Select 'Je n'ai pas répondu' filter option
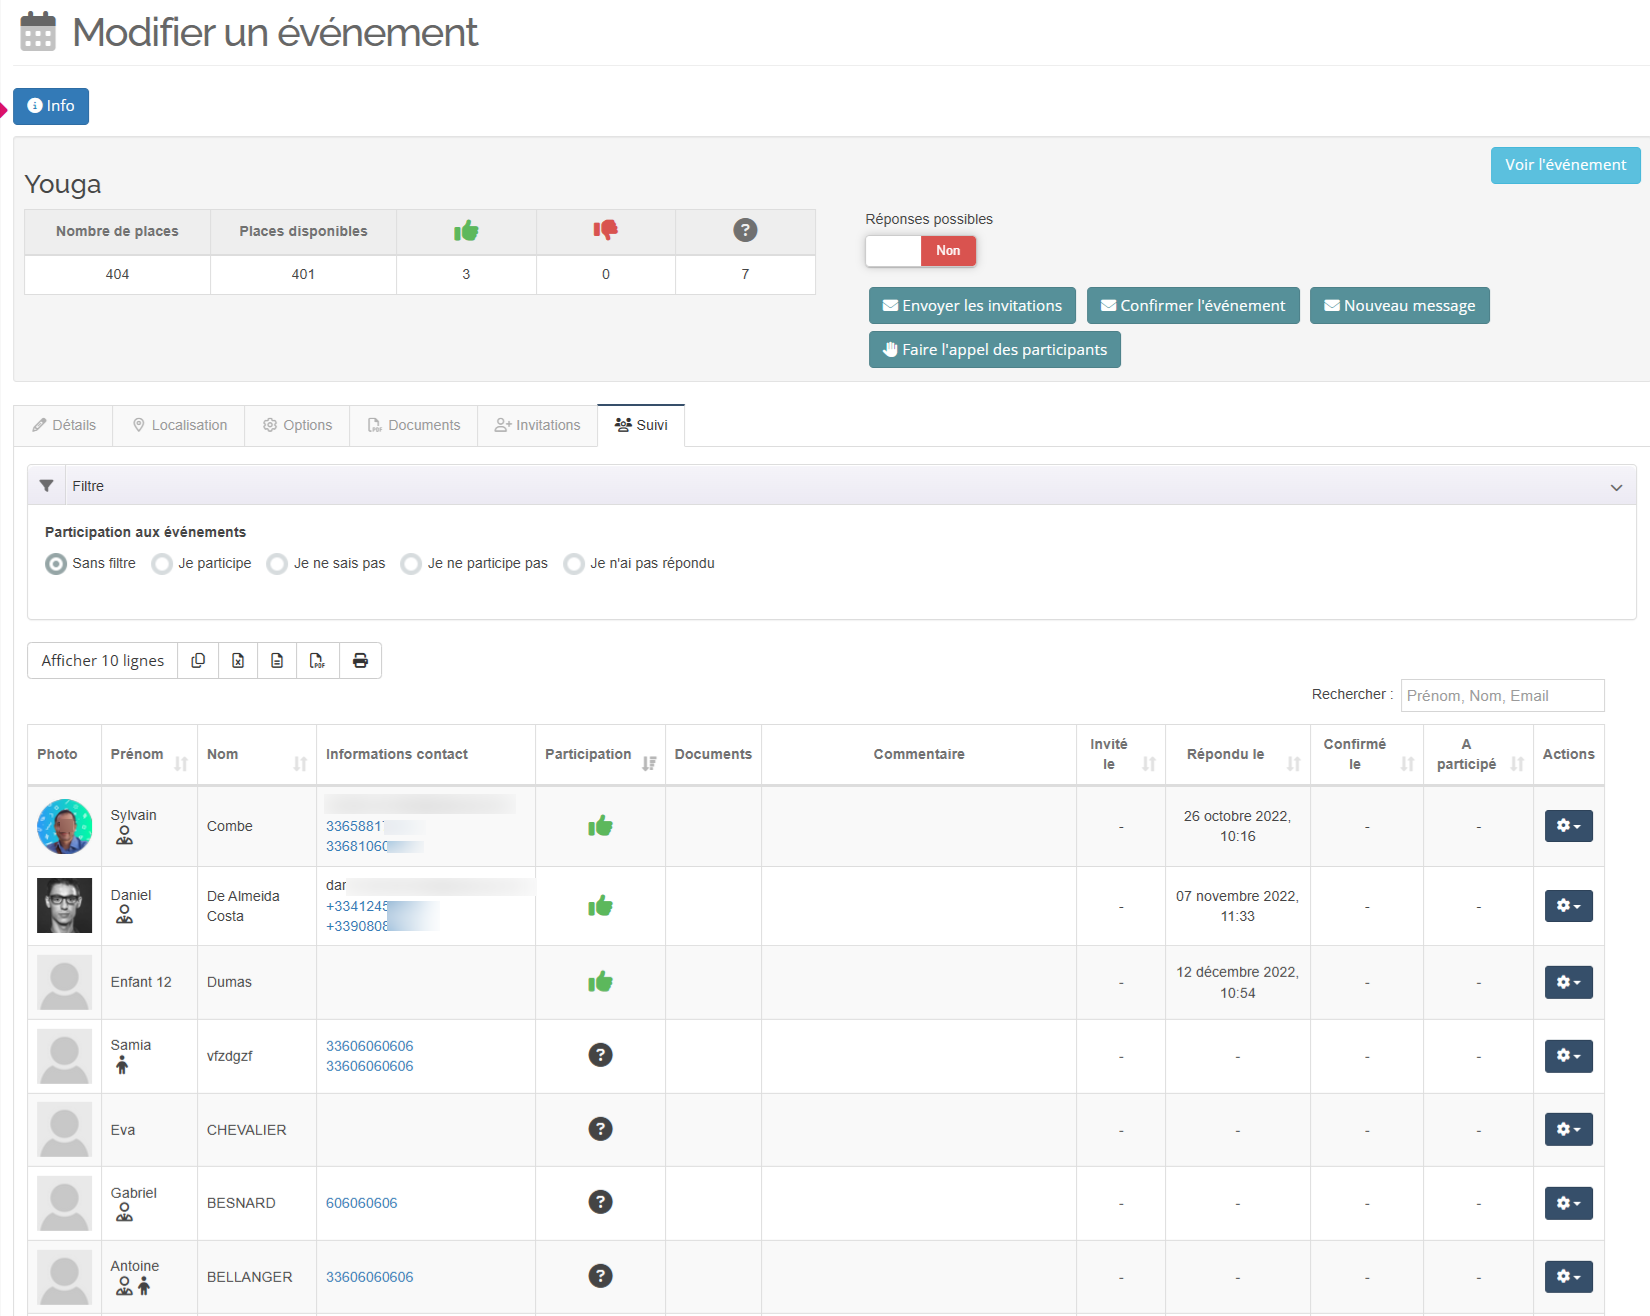Screen dimensions: 1650x1316 [x=574, y=564]
